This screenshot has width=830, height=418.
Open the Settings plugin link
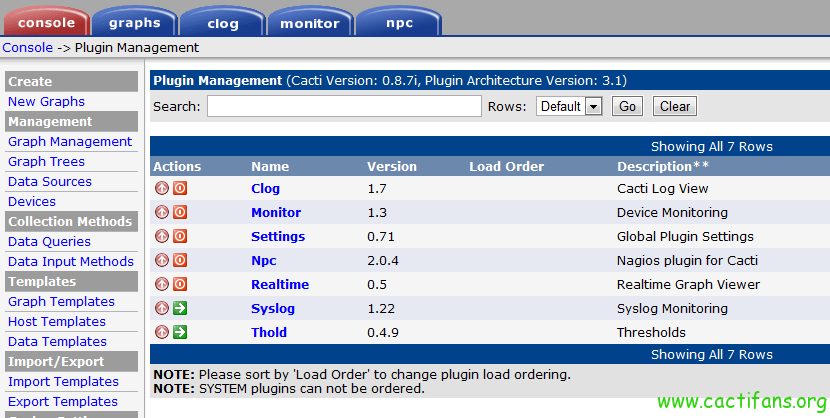[x=278, y=237]
